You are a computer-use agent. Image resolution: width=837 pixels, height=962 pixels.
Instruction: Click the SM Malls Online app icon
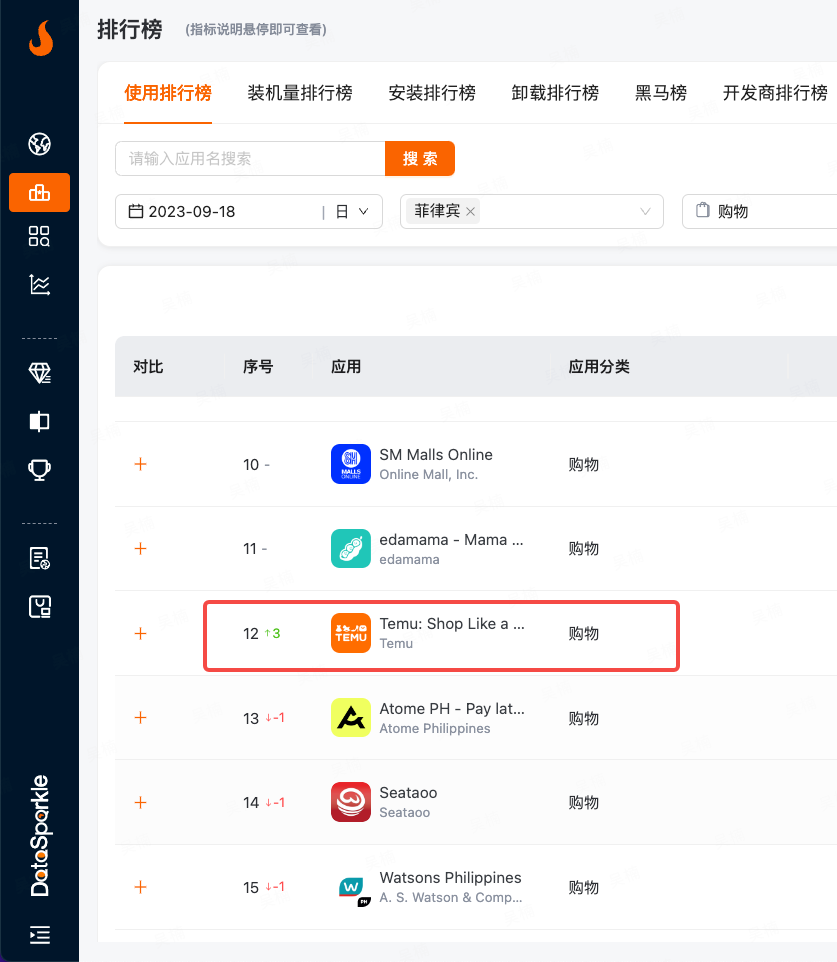pyautogui.click(x=351, y=464)
